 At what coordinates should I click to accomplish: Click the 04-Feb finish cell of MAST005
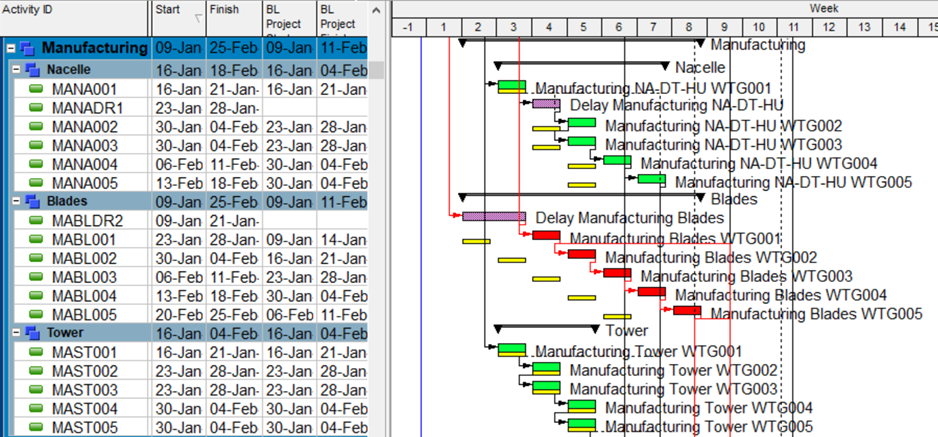tap(234, 427)
